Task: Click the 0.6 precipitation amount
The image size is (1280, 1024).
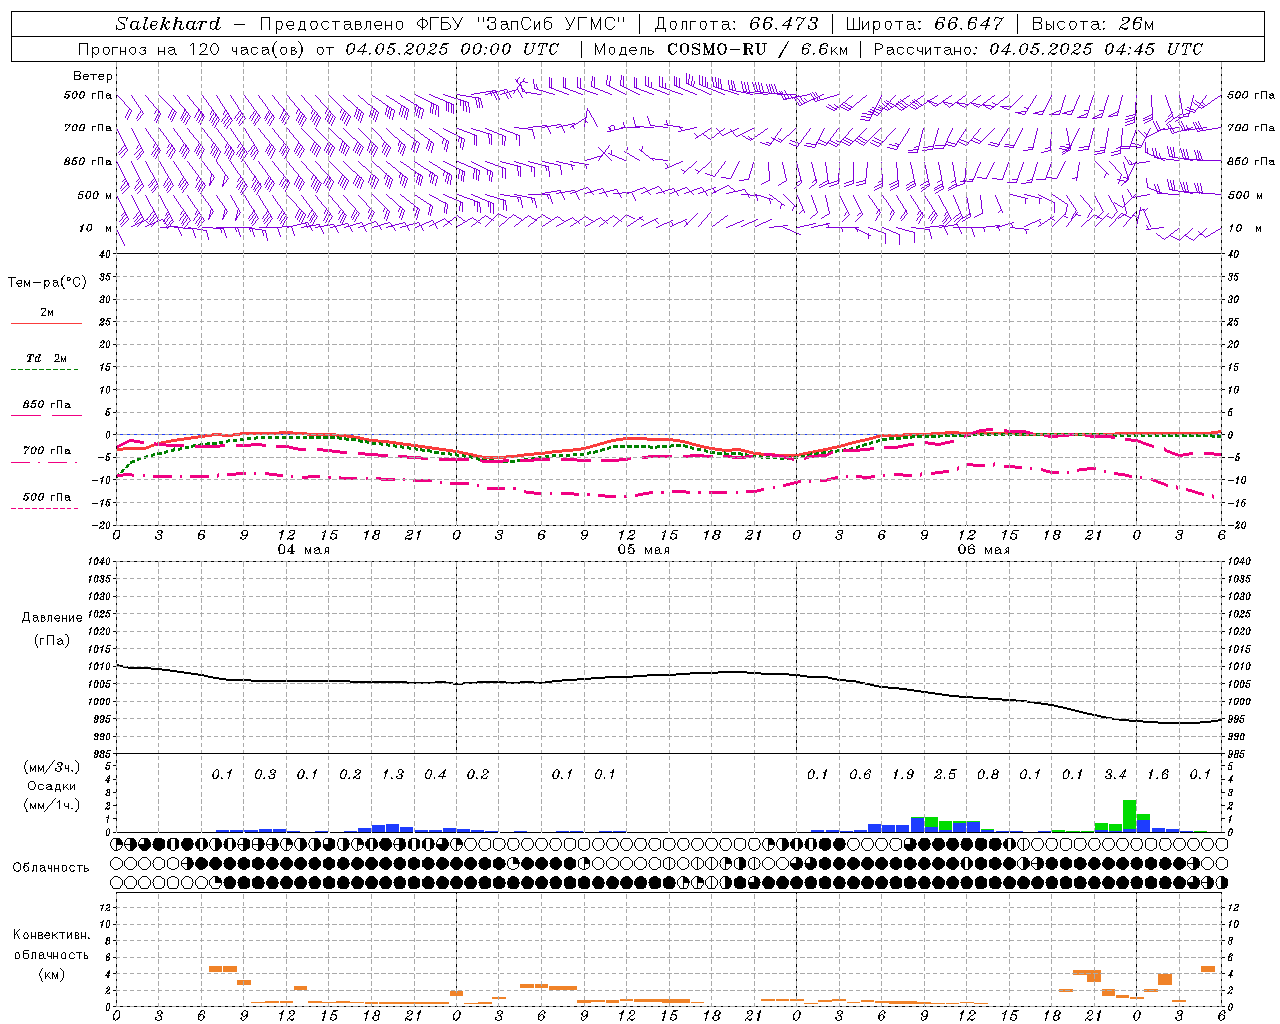Action: [860, 775]
